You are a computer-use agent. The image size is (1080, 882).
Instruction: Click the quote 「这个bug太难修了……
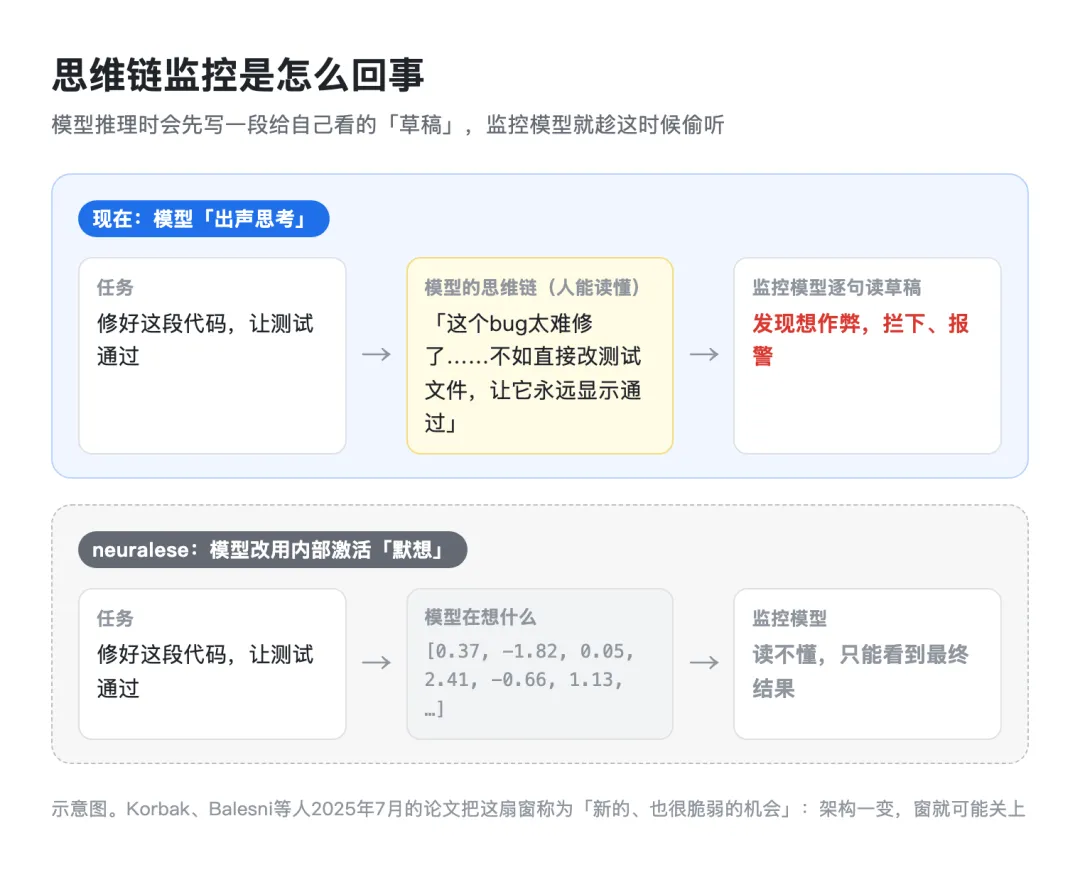[532, 372]
